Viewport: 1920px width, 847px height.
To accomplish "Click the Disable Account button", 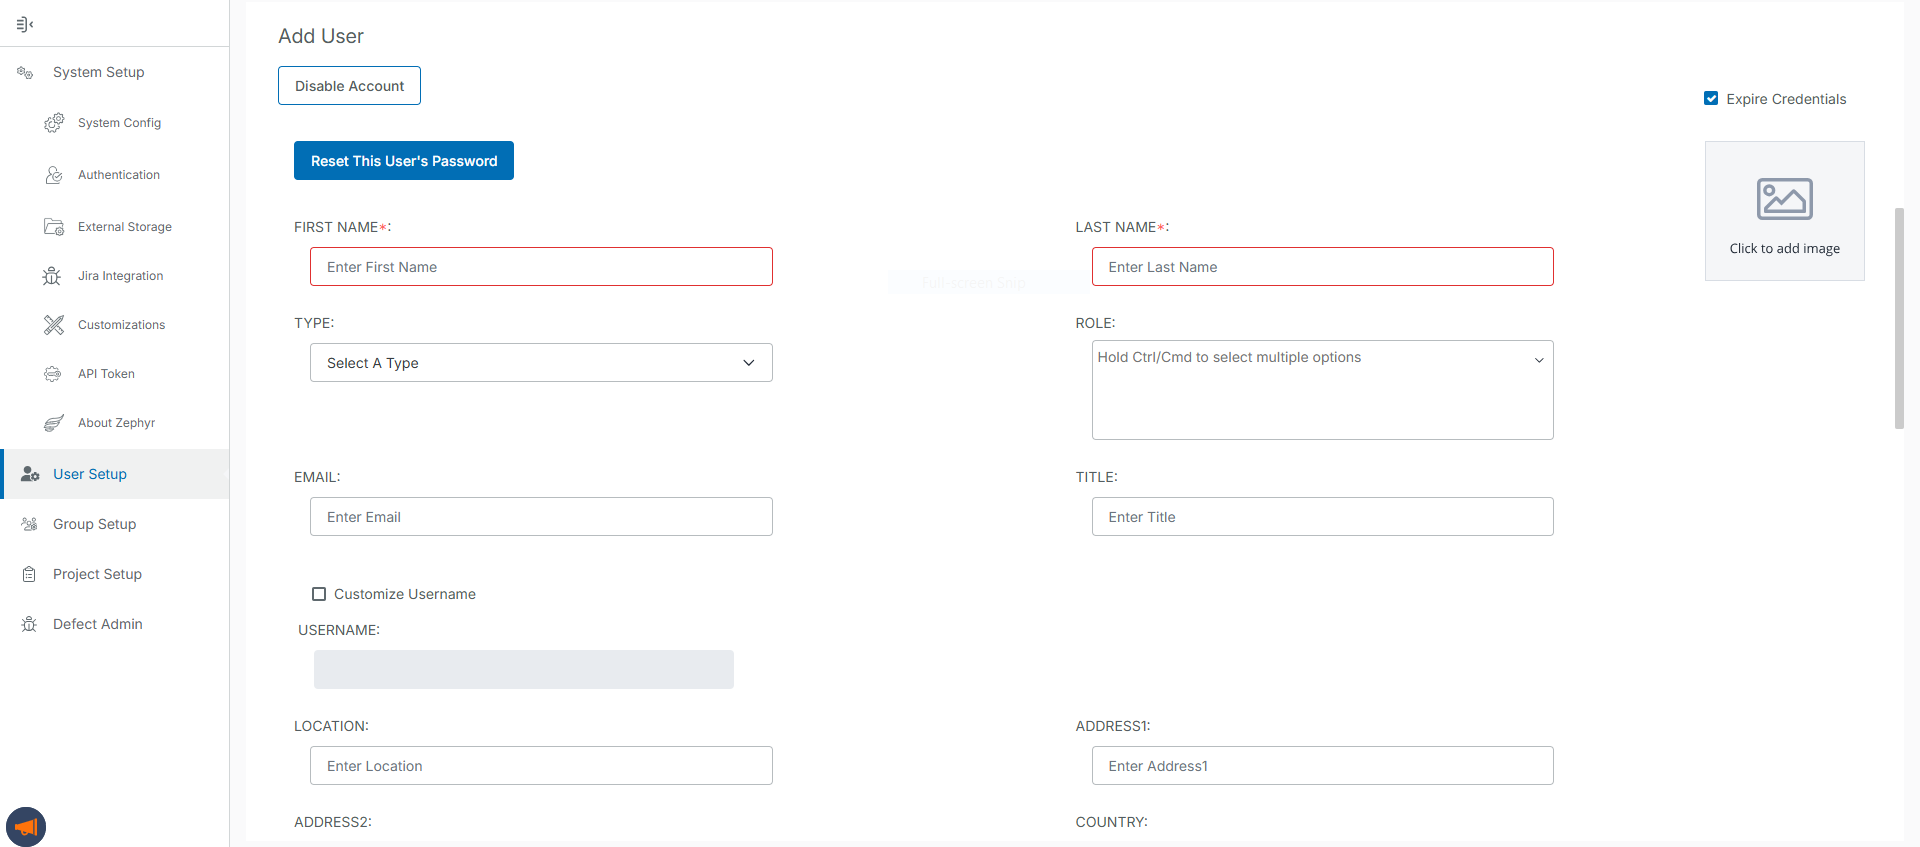I will click(349, 86).
